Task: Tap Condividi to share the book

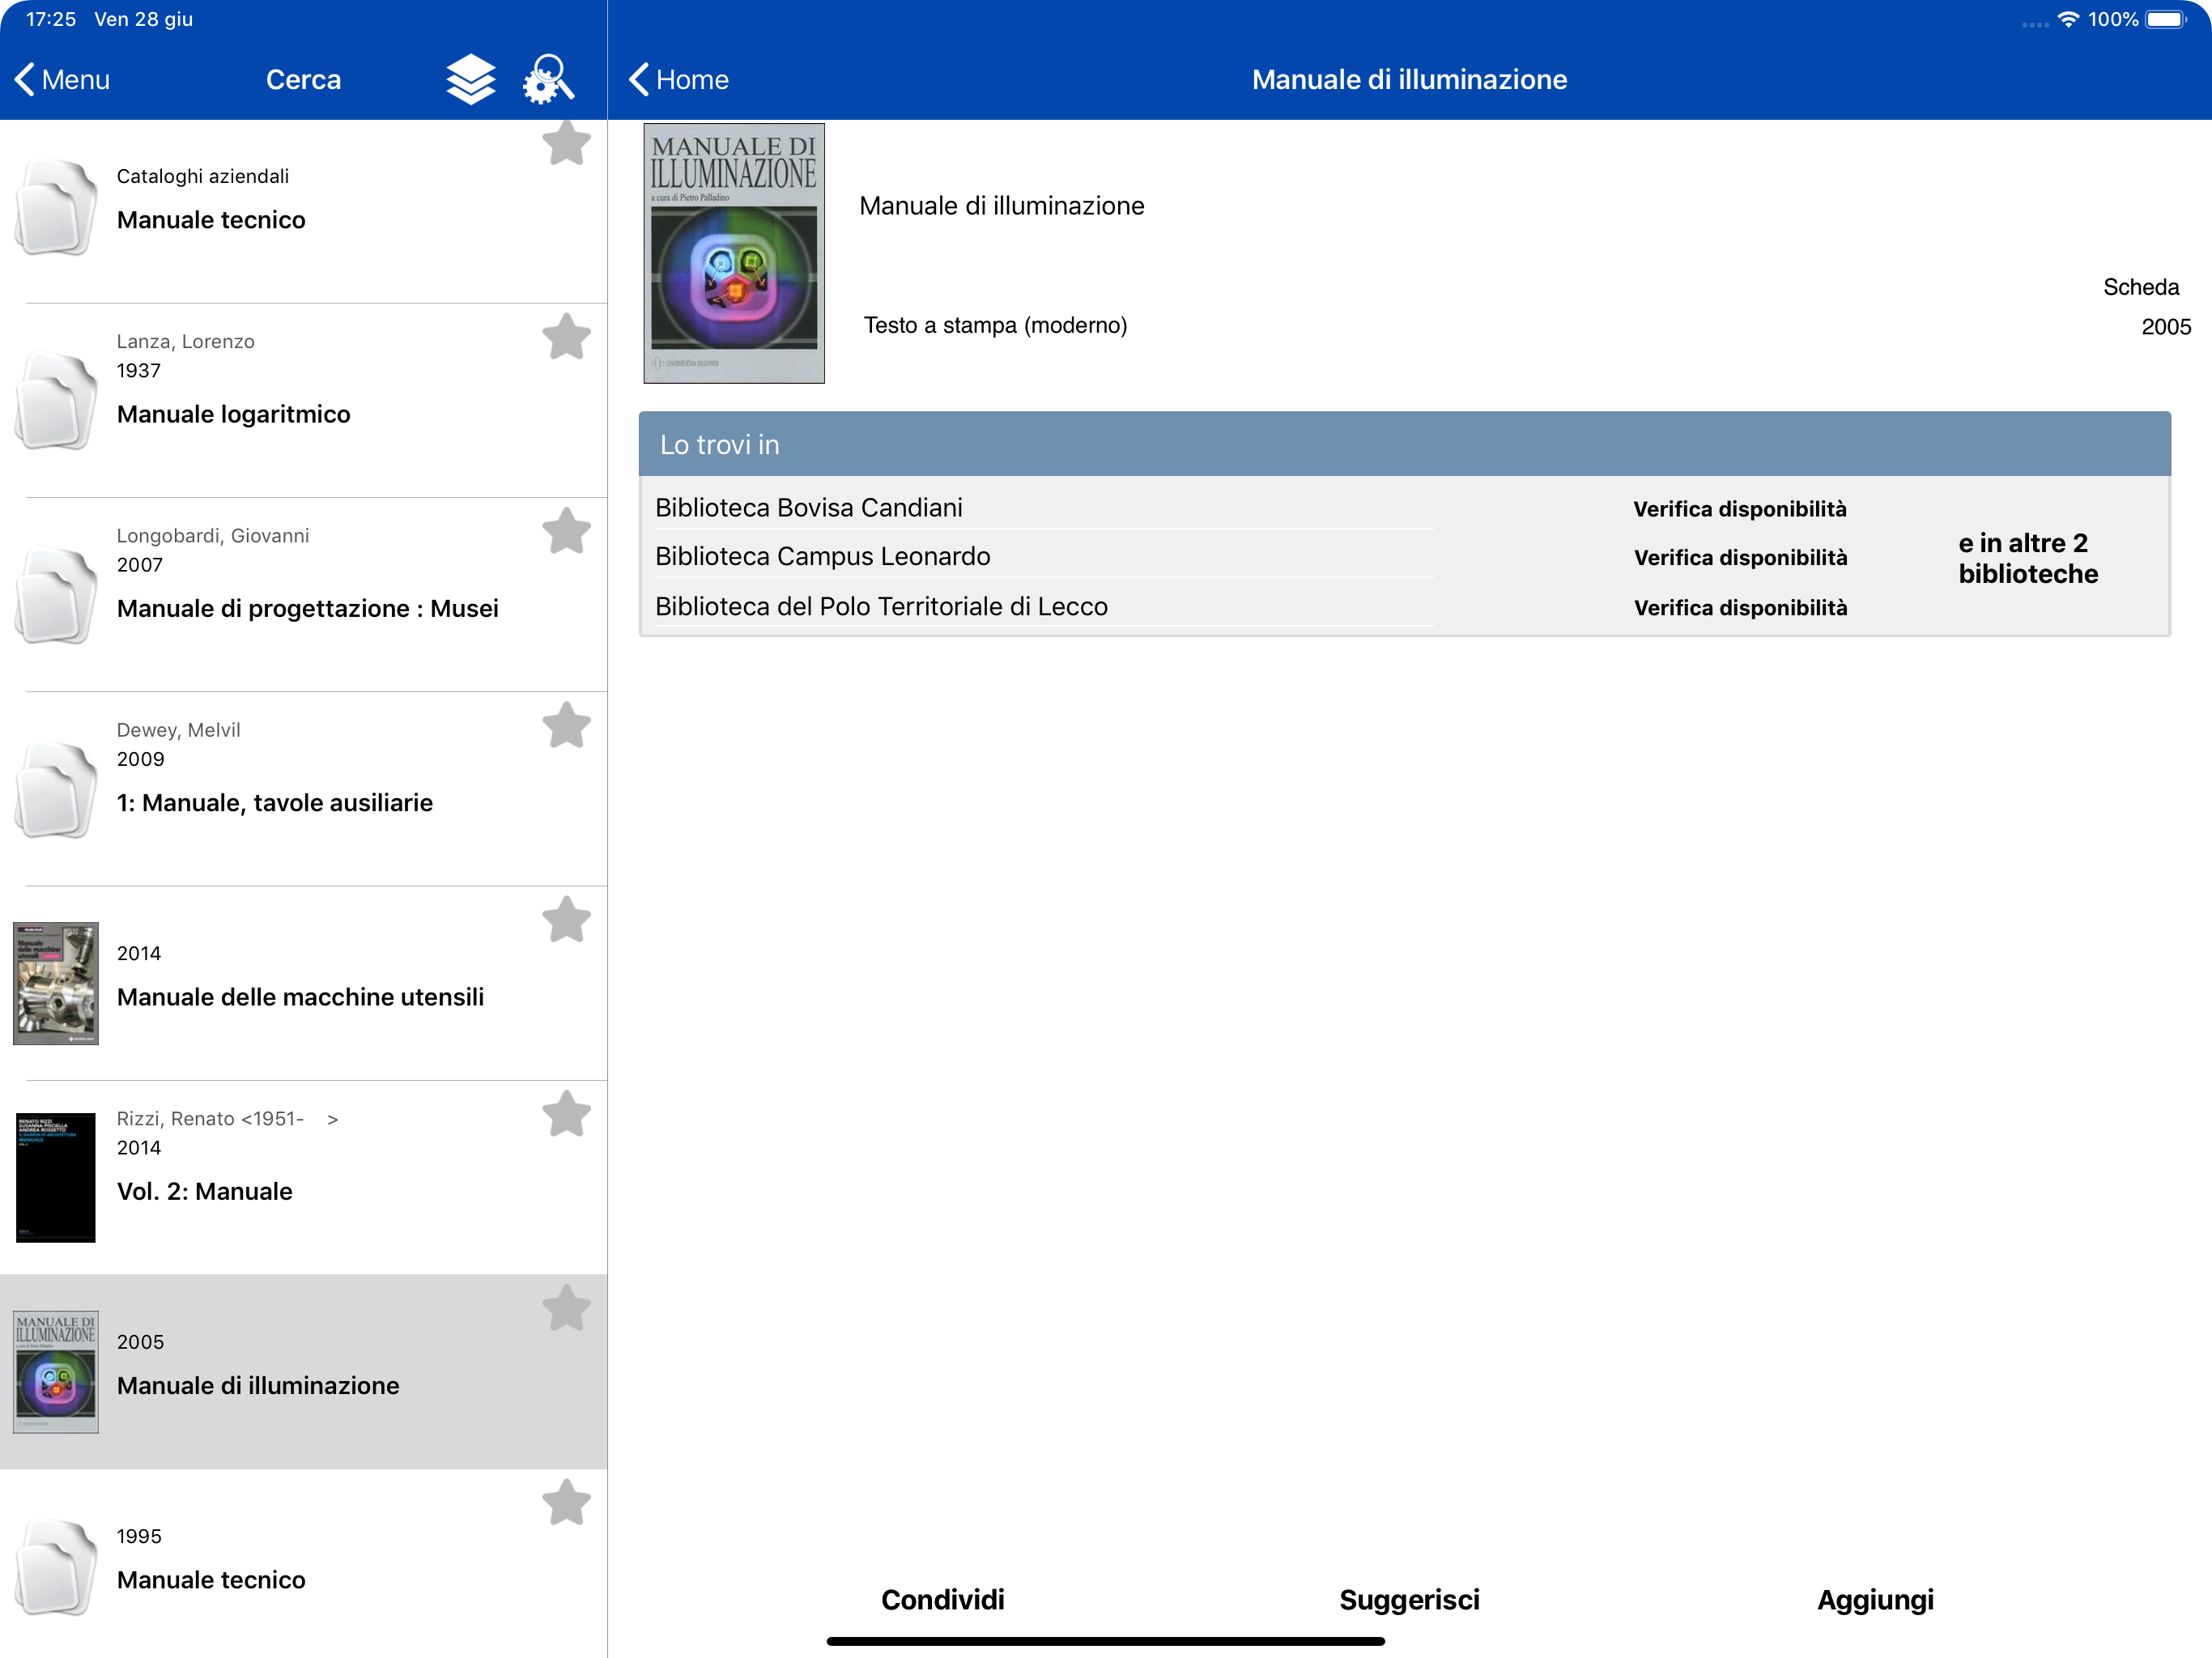Action: [x=942, y=1599]
